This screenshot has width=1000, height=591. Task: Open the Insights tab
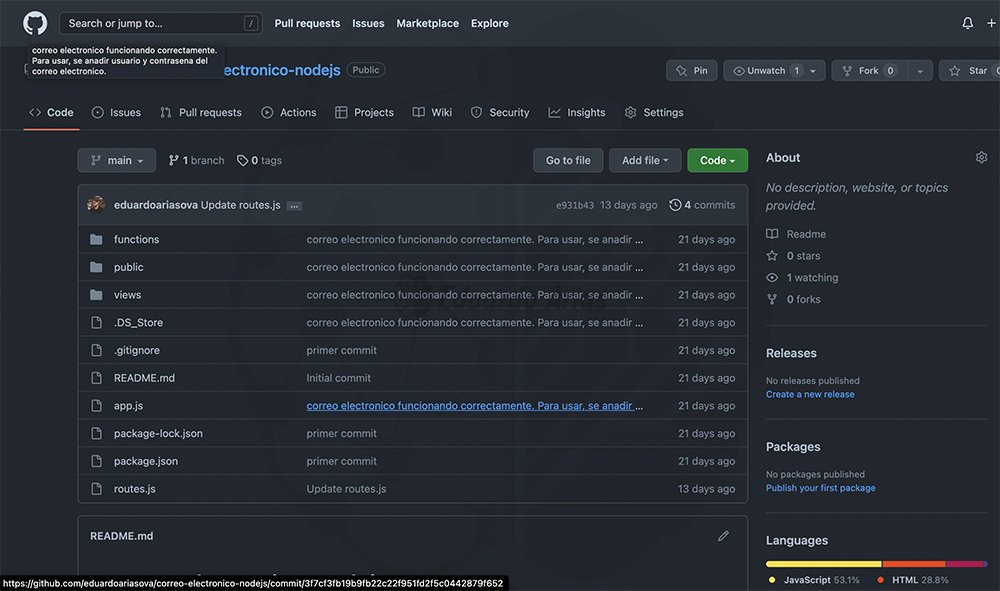point(577,112)
